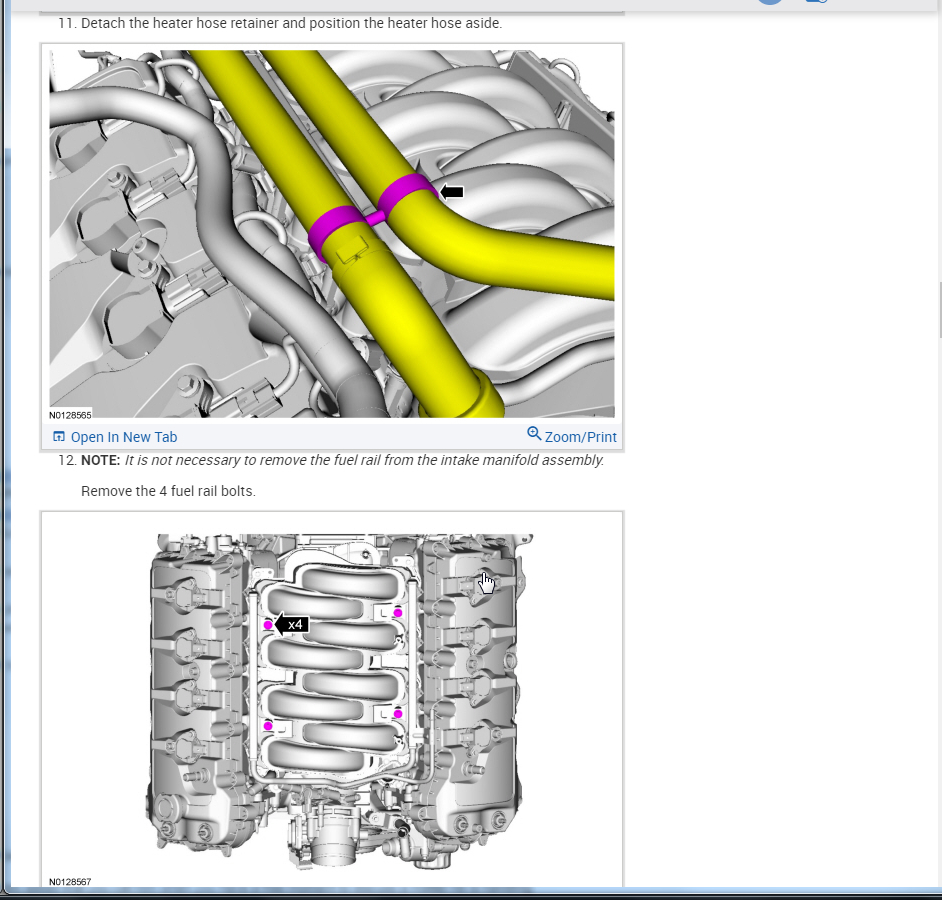Viewport: 942px width, 900px height.
Task: Click the Open In New Tab icon
Action: click(59, 437)
